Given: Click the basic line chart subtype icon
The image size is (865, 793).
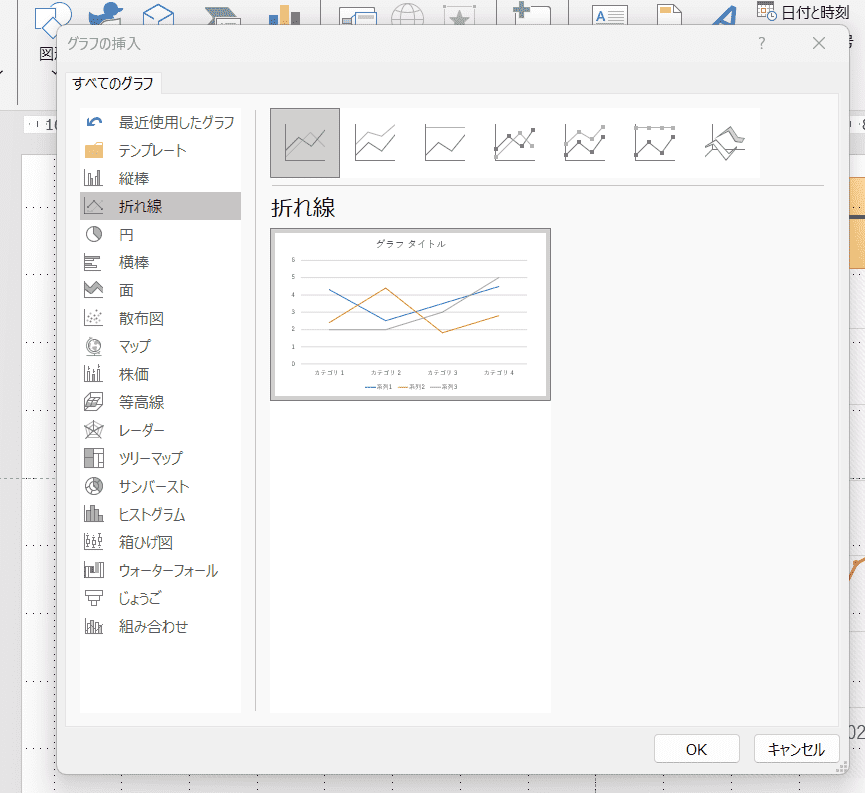Looking at the screenshot, I should pos(305,143).
